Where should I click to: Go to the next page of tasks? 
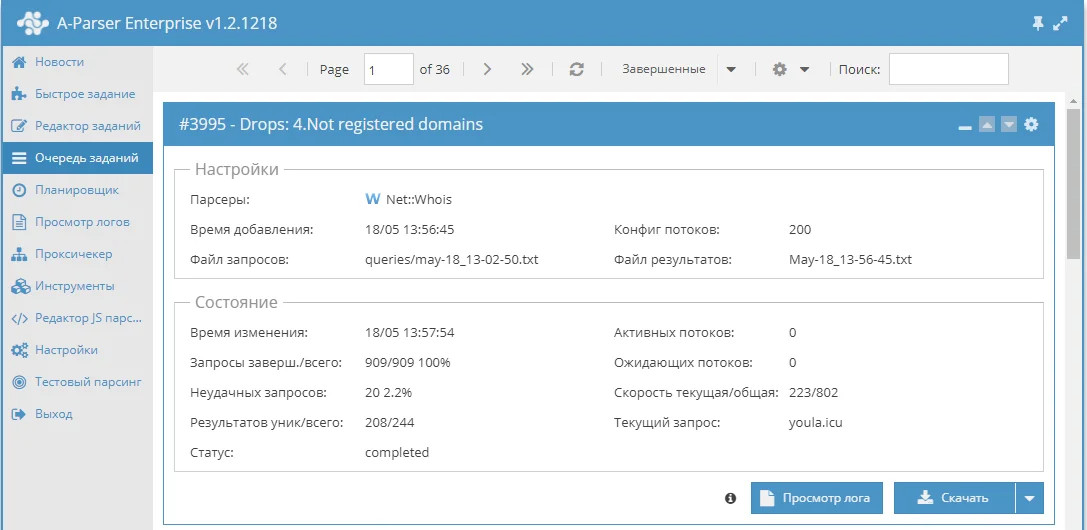tap(487, 69)
